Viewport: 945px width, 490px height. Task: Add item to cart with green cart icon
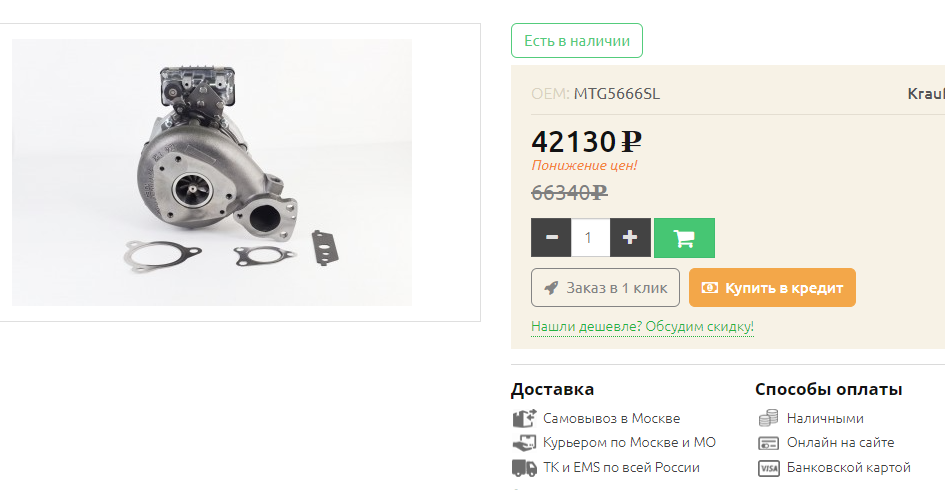684,237
